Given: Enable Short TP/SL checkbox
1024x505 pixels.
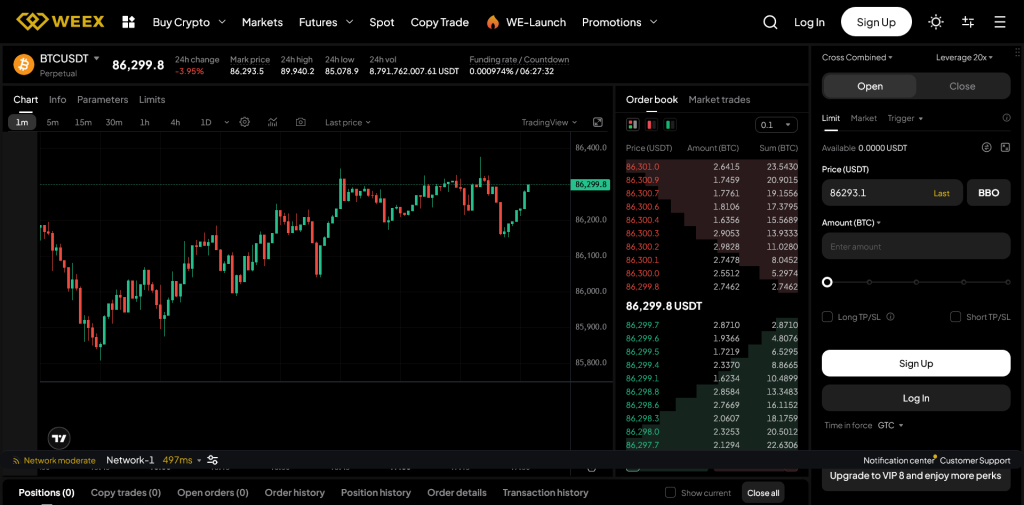Looking at the screenshot, I should [955, 317].
